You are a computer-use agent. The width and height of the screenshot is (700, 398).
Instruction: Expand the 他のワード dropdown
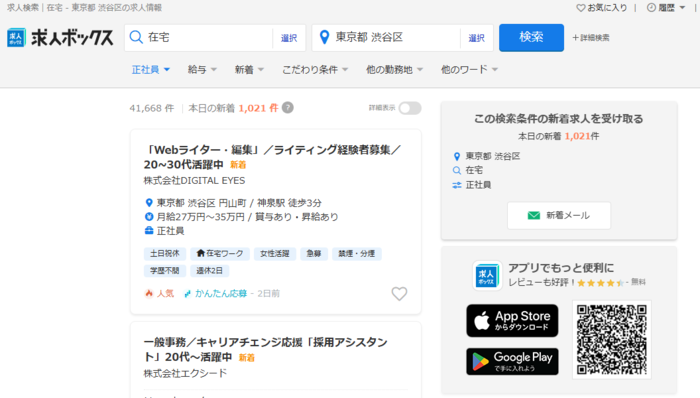click(x=469, y=70)
